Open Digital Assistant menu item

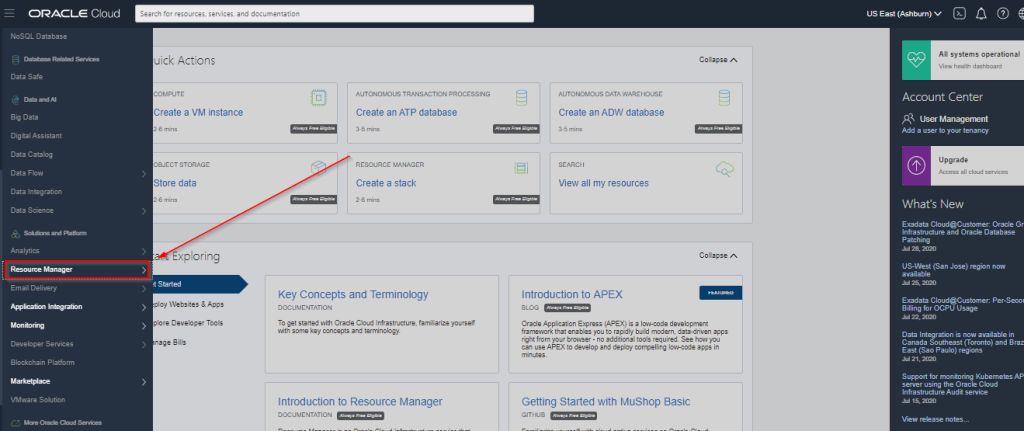point(36,136)
